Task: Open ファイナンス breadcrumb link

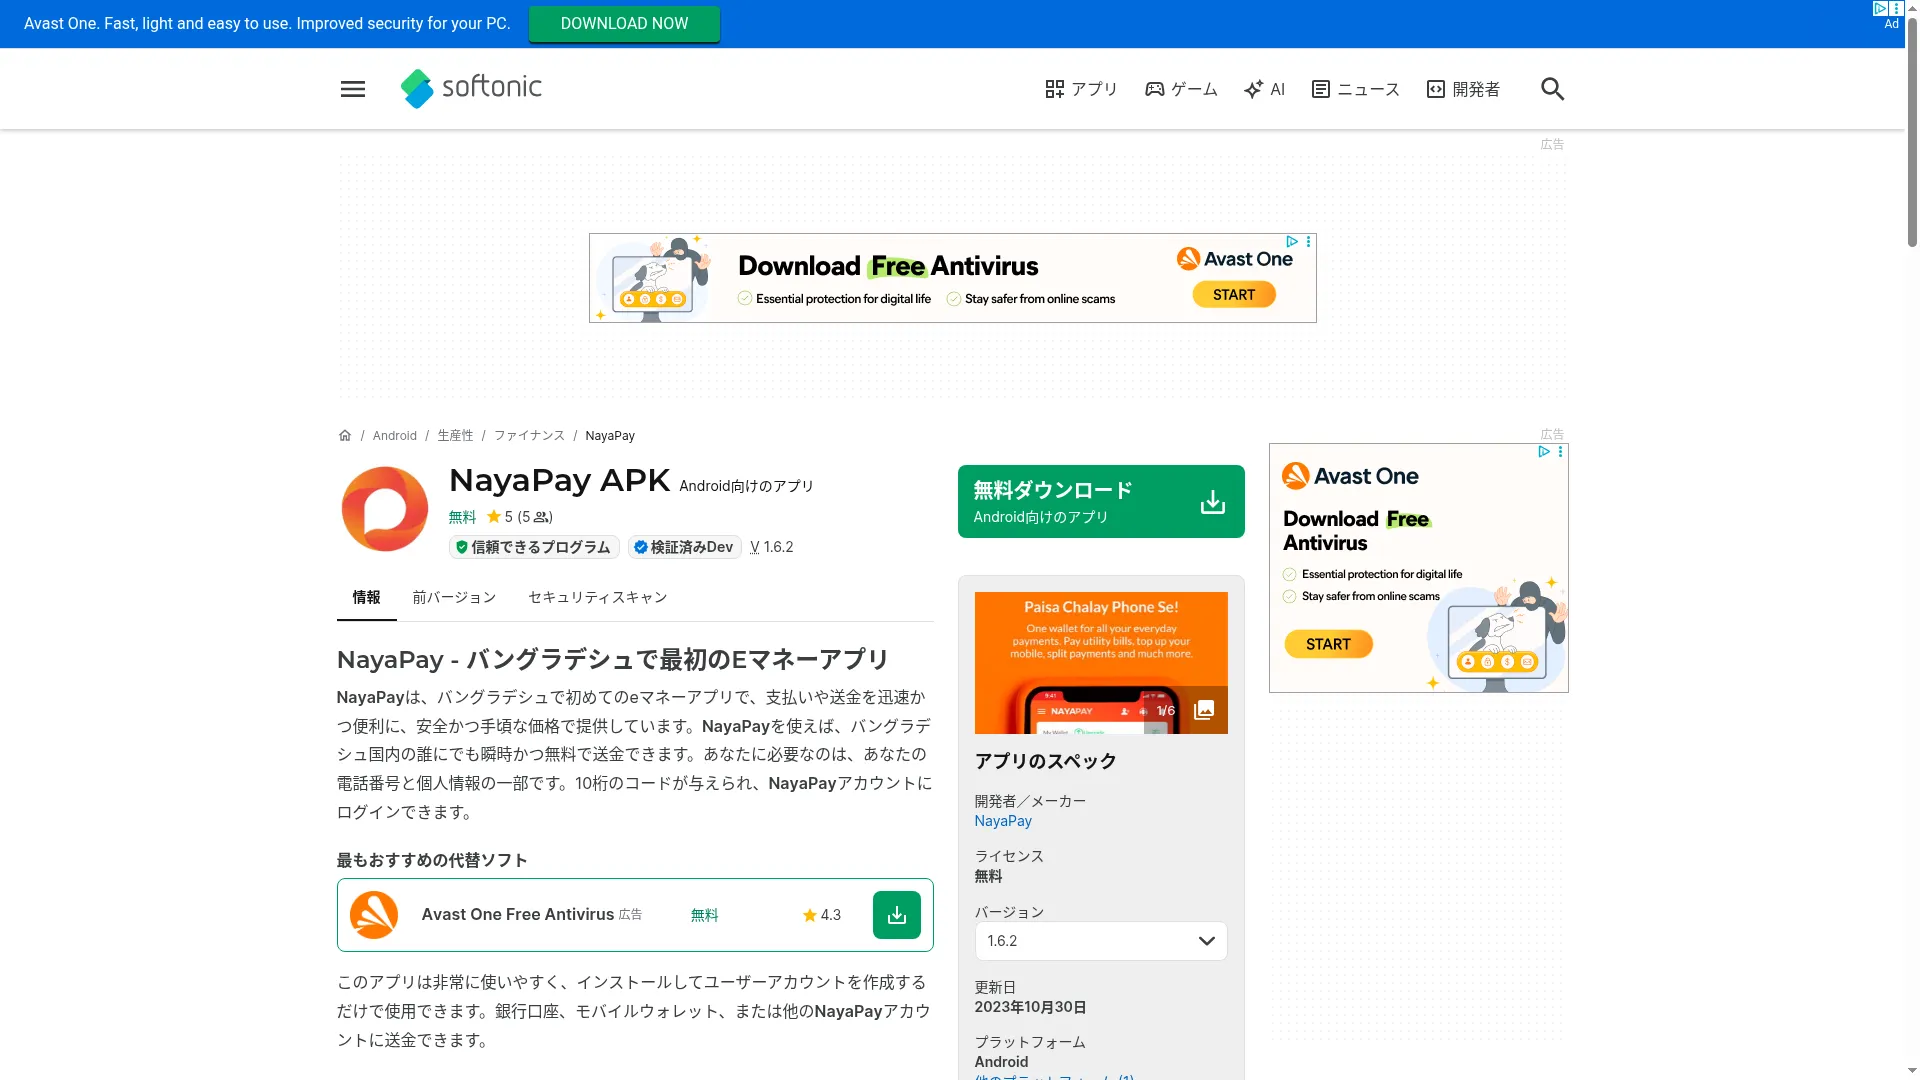Action: point(529,436)
